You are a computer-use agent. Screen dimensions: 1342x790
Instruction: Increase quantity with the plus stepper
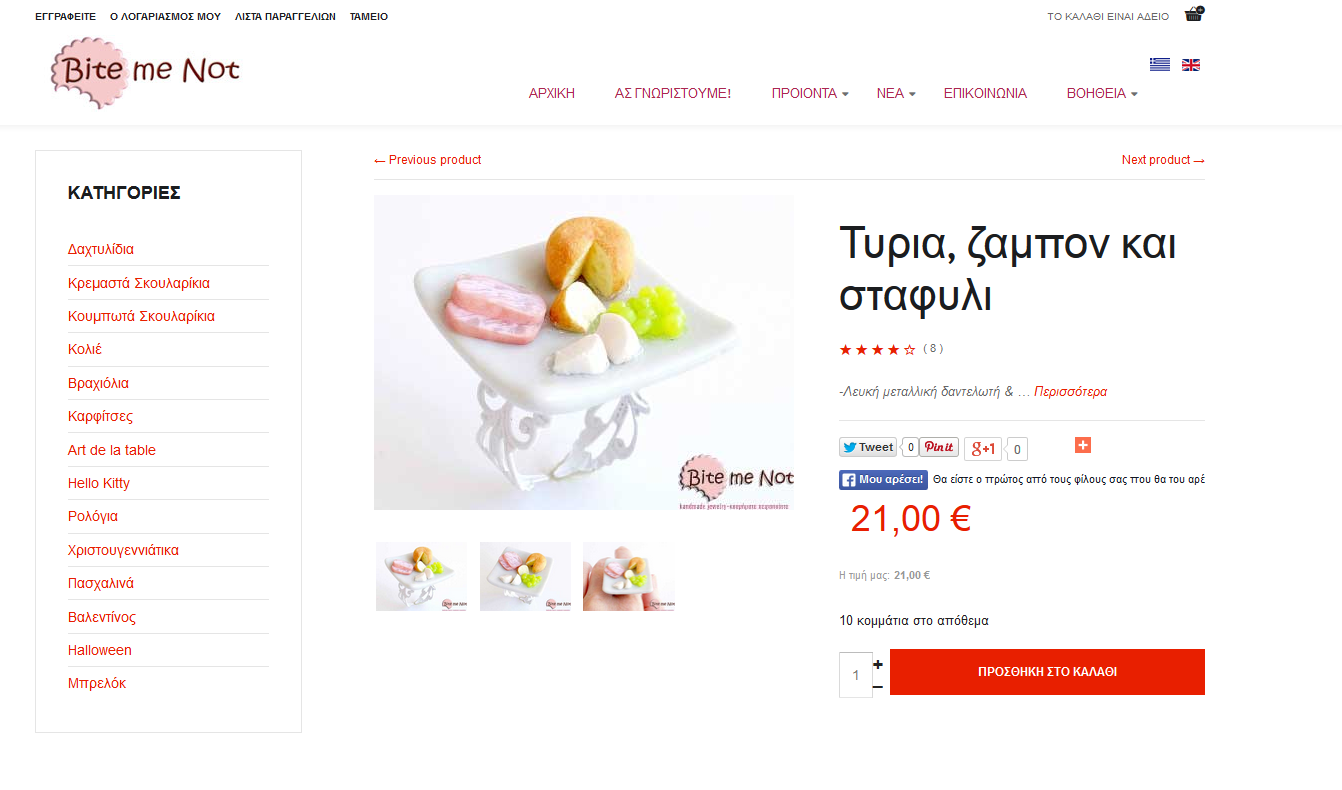[878, 664]
